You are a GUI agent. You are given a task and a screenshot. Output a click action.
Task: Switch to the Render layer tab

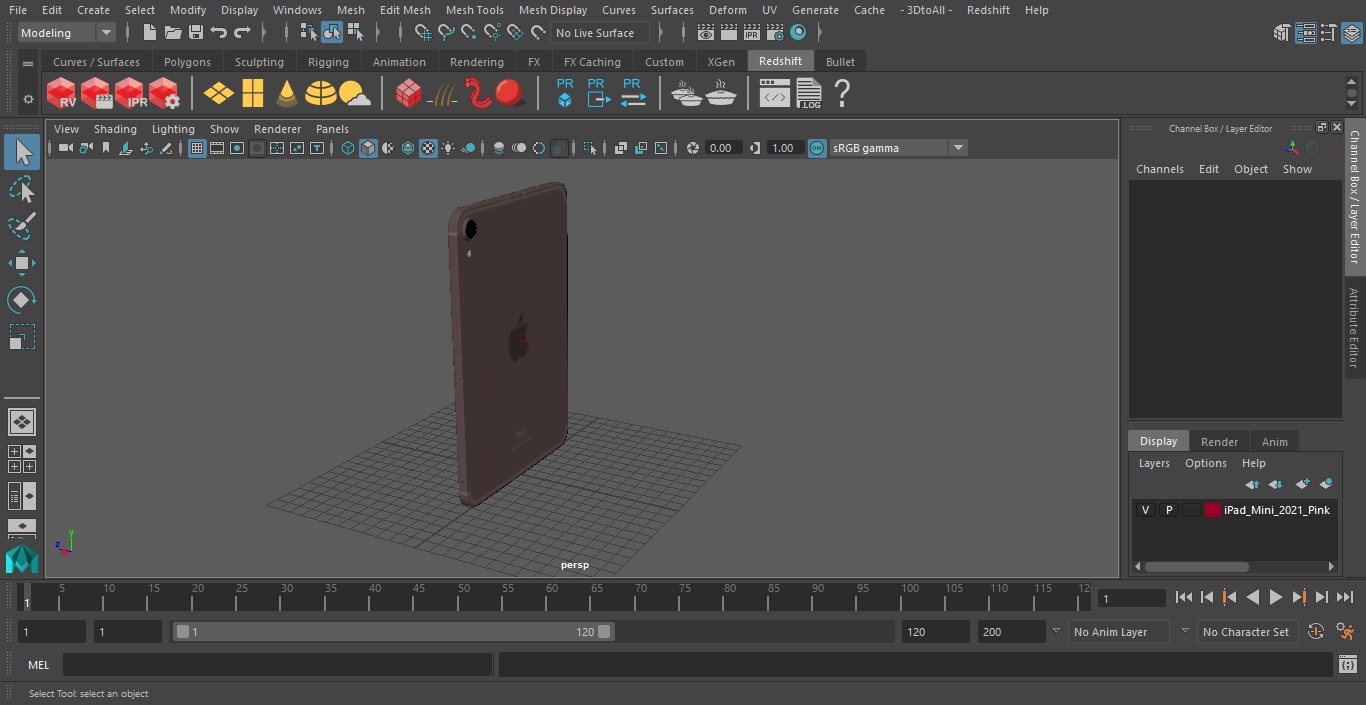pyautogui.click(x=1219, y=442)
